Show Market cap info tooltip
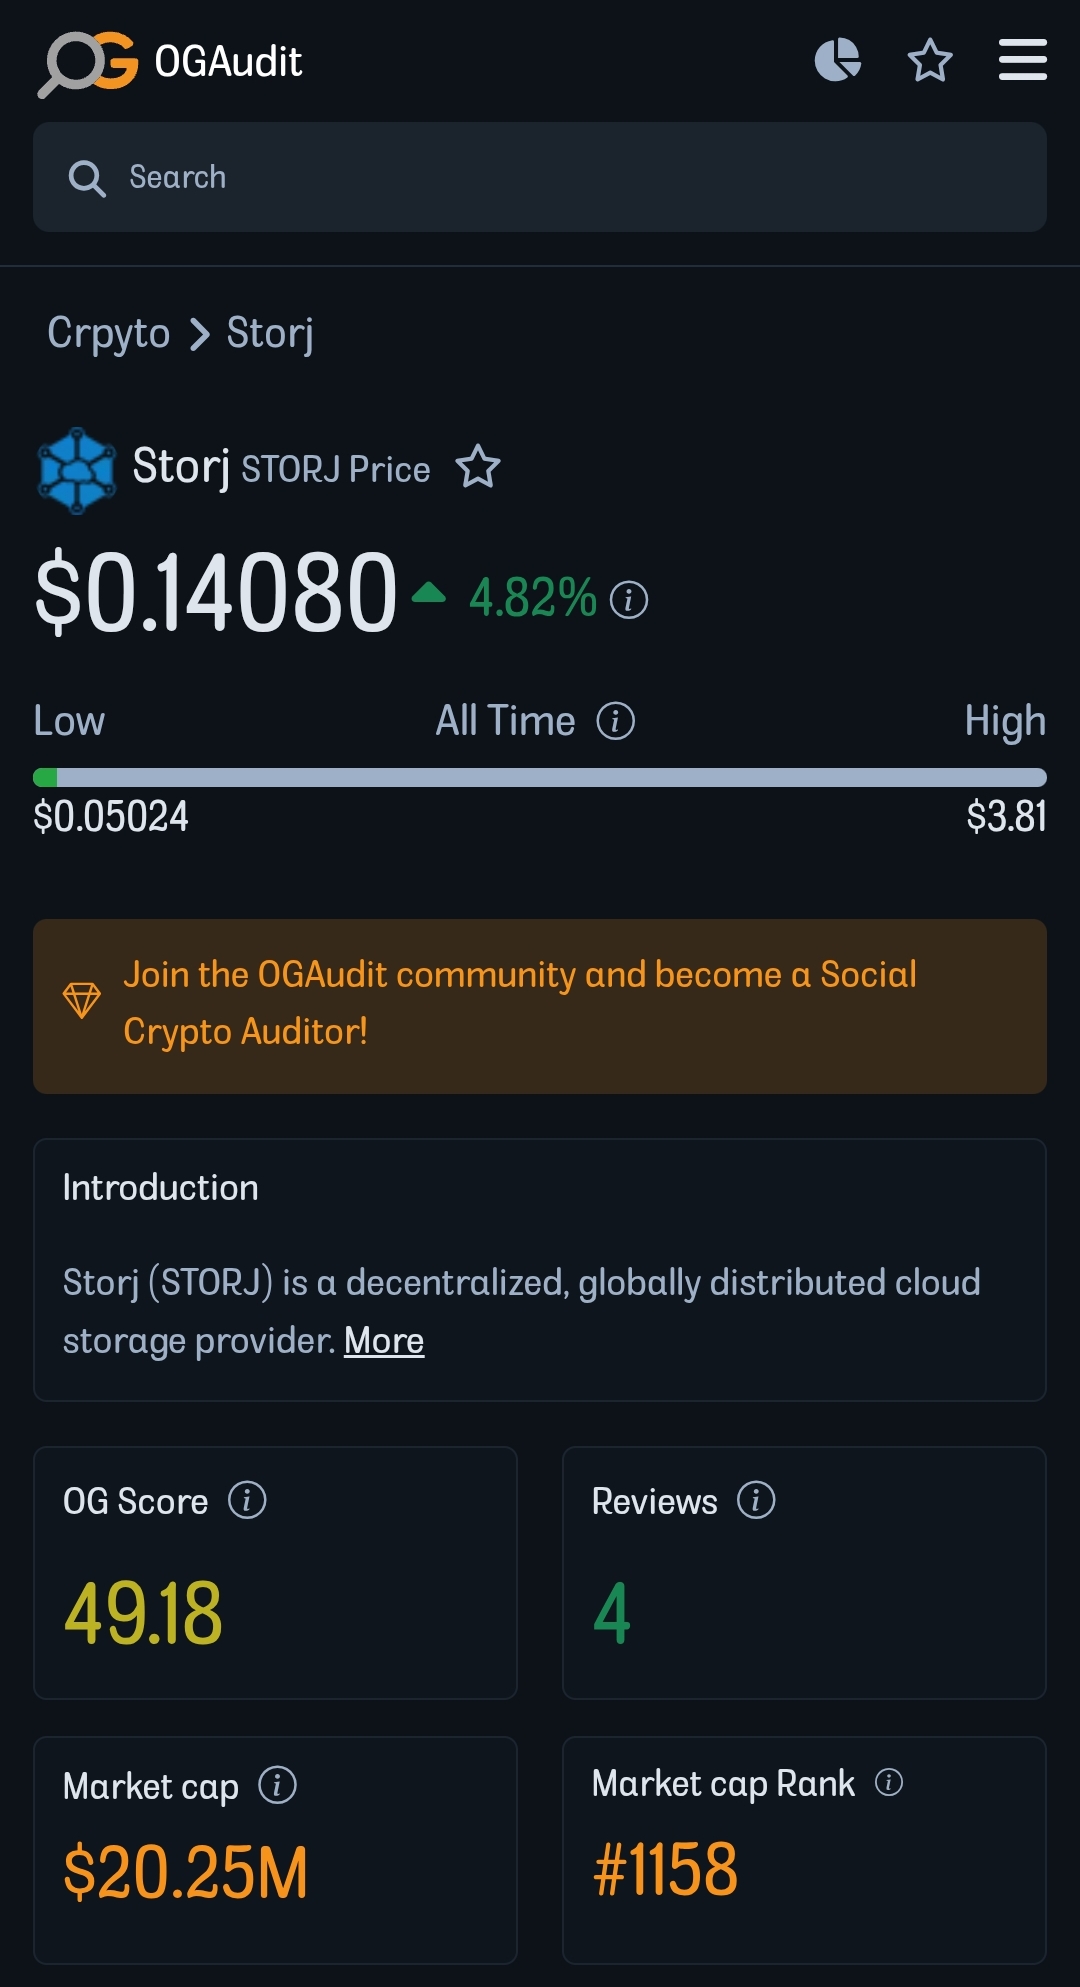The width and height of the screenshot is (1080, 1987). pos(277,1785)
